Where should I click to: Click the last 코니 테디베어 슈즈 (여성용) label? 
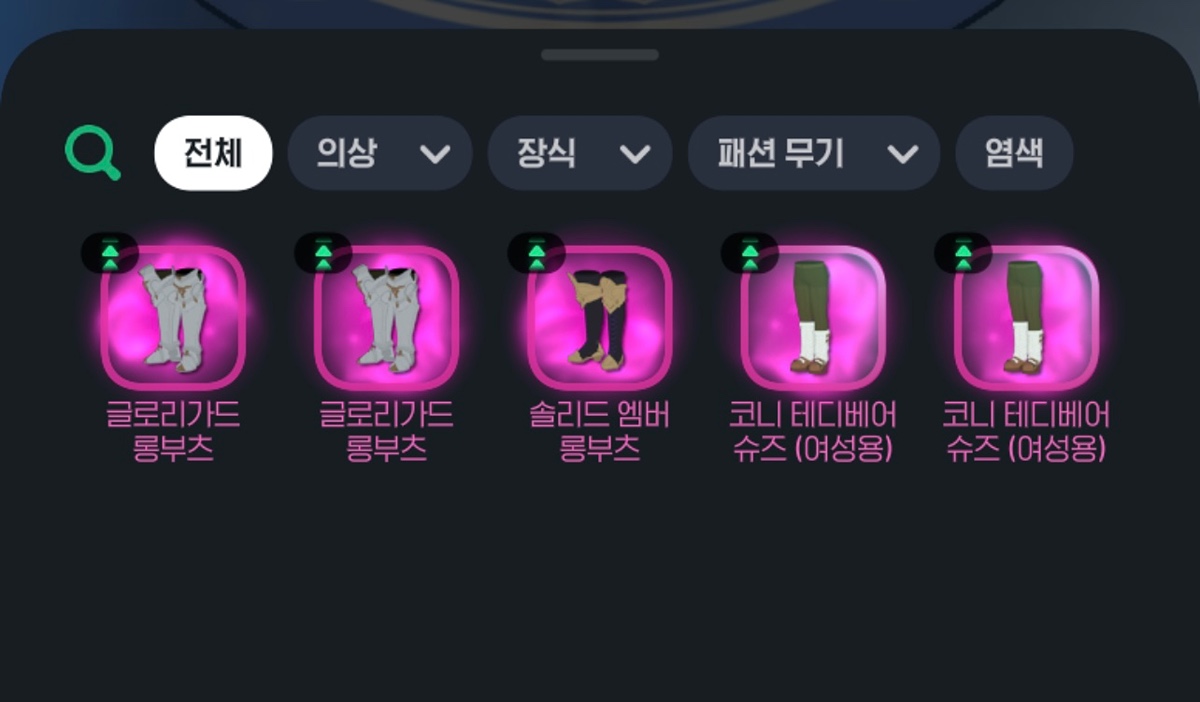(x=1026, y=432)
